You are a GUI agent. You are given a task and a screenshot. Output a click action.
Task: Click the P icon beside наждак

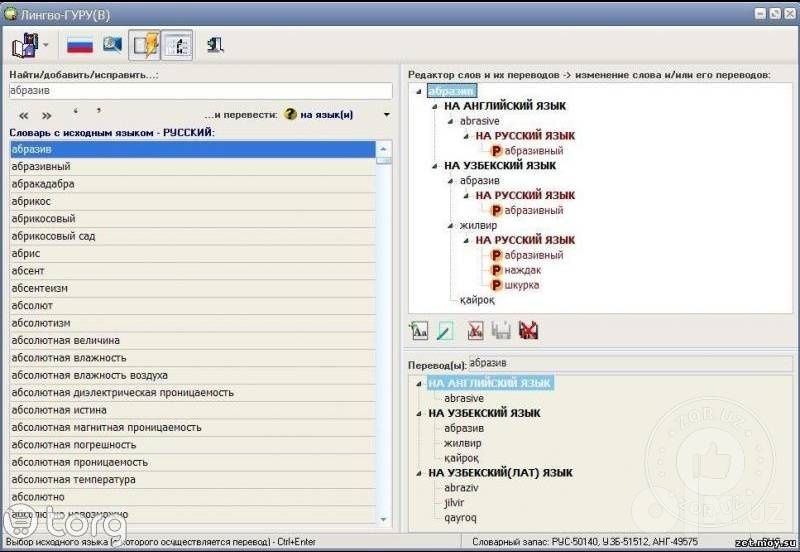(496, 270)
